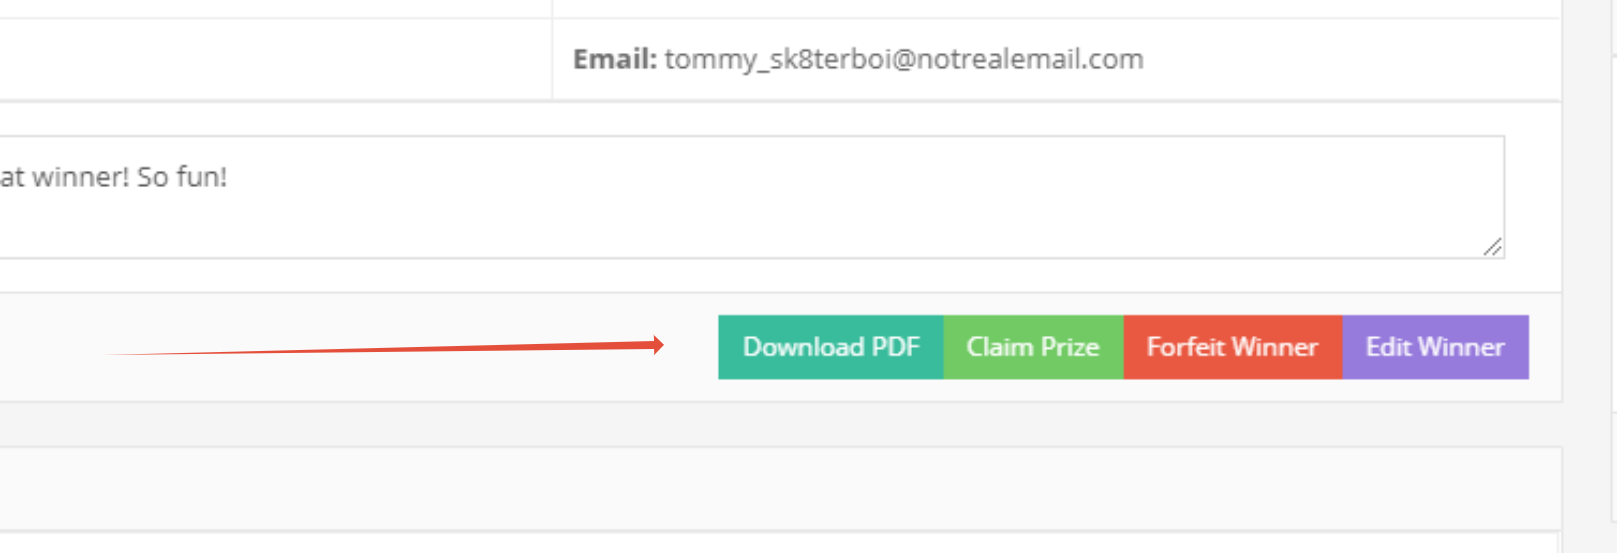This screenshot has width=1617, height=553.
Task: Click inside the comment text area
Action: 700,215
